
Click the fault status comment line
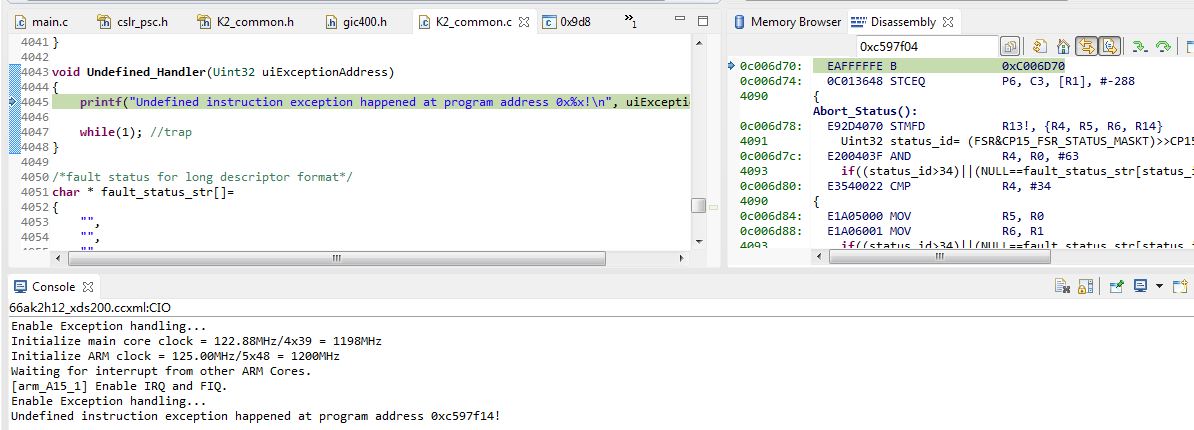202,177
